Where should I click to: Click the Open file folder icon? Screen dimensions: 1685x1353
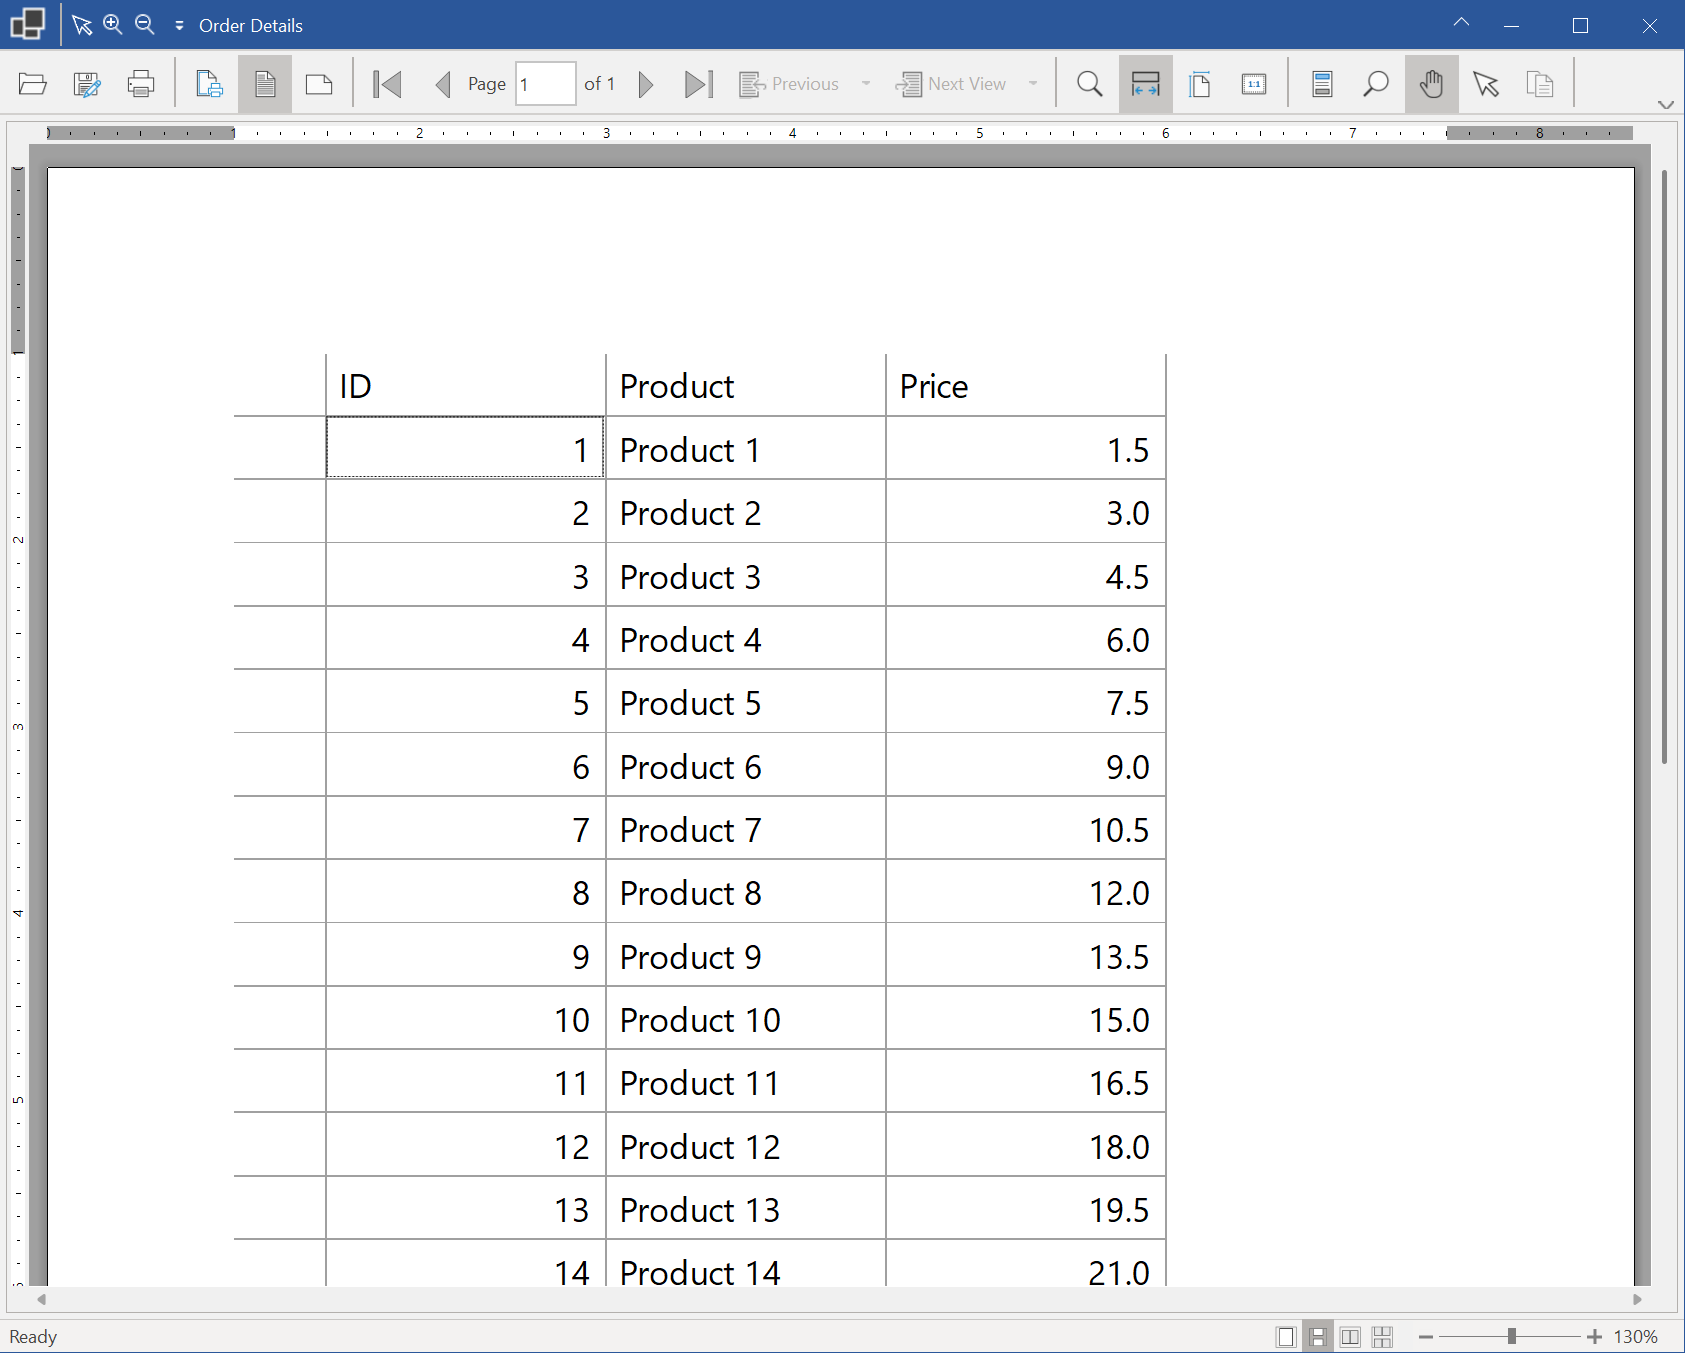[33, 84]
